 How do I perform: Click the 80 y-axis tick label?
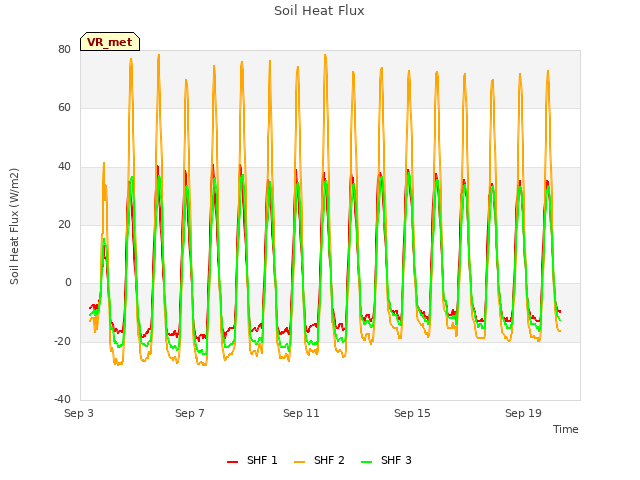click(64, 49)
